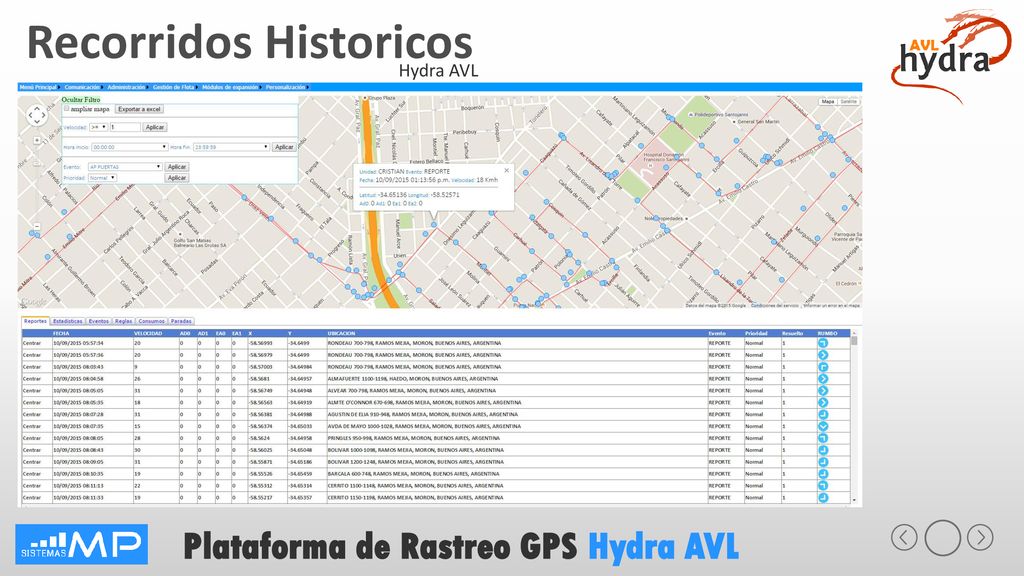Switch to the Eventos tab
1024x576 pixels.
[99, 321]
